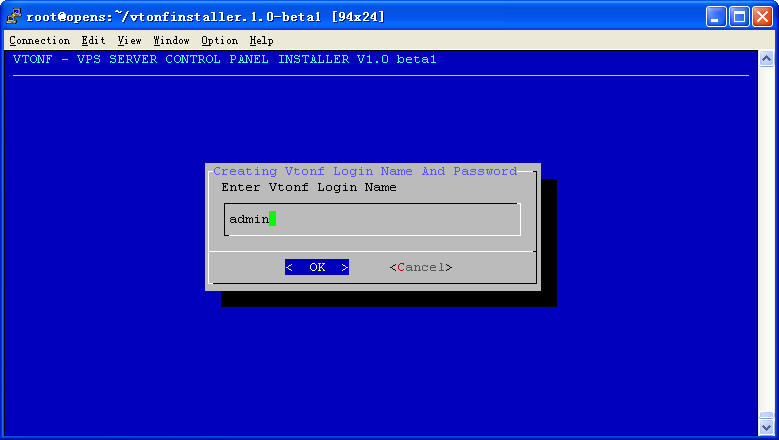Open the Connection menu
The width and height of the screenshot is (779, 440).
point(39,40)
